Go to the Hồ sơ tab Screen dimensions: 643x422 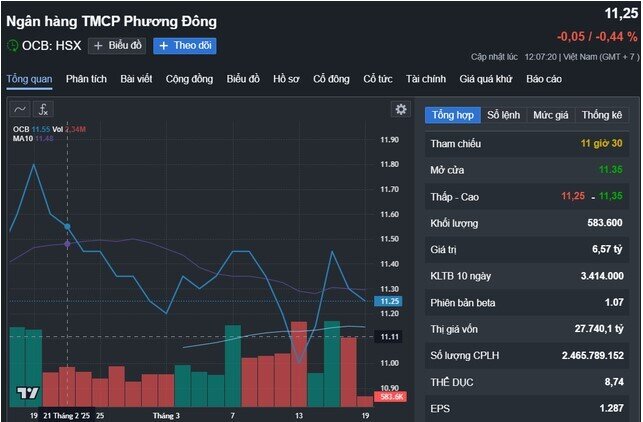tap(286, 79)
